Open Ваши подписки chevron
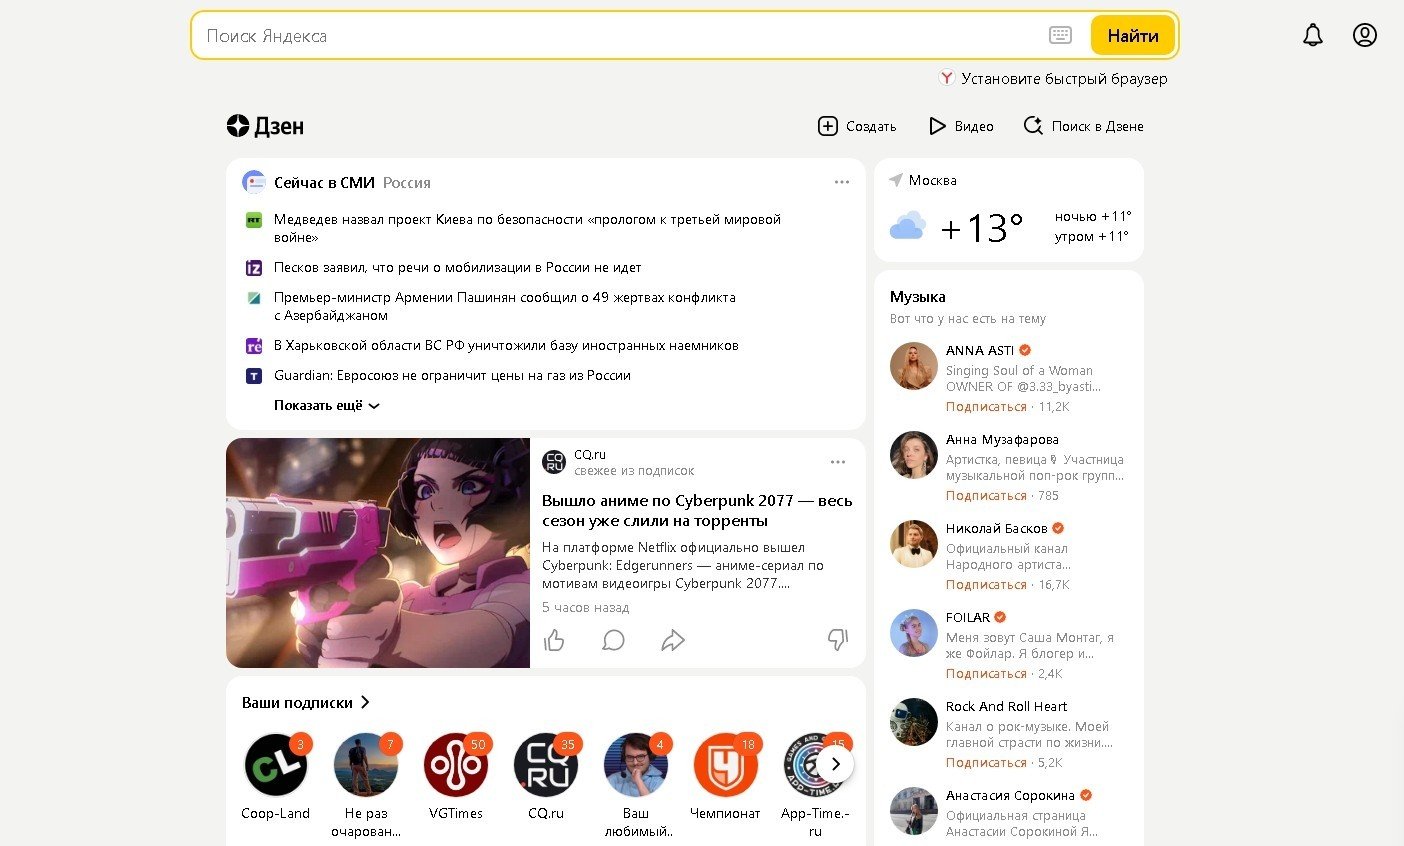This screenshot has height=846, width=1404. click(365, 702)
